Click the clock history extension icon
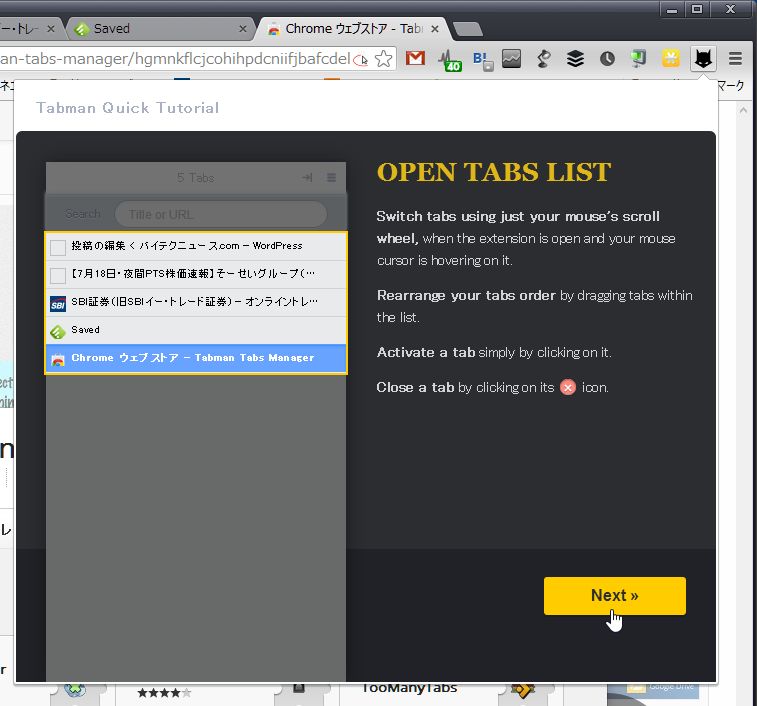Screen dimensions: 757x706 [607, 59]
